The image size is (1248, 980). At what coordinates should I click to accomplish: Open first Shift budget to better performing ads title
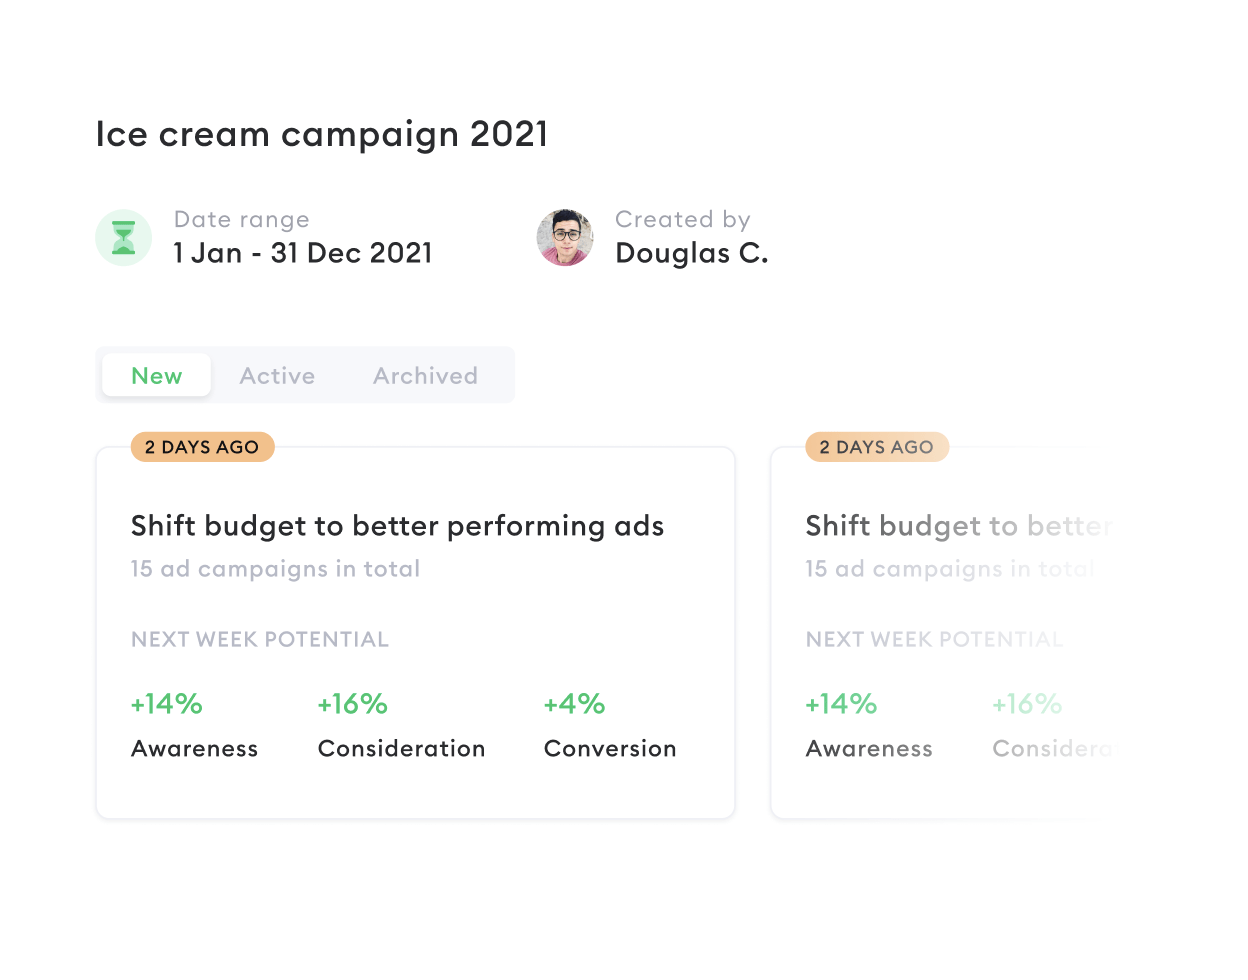coord(397,526)
